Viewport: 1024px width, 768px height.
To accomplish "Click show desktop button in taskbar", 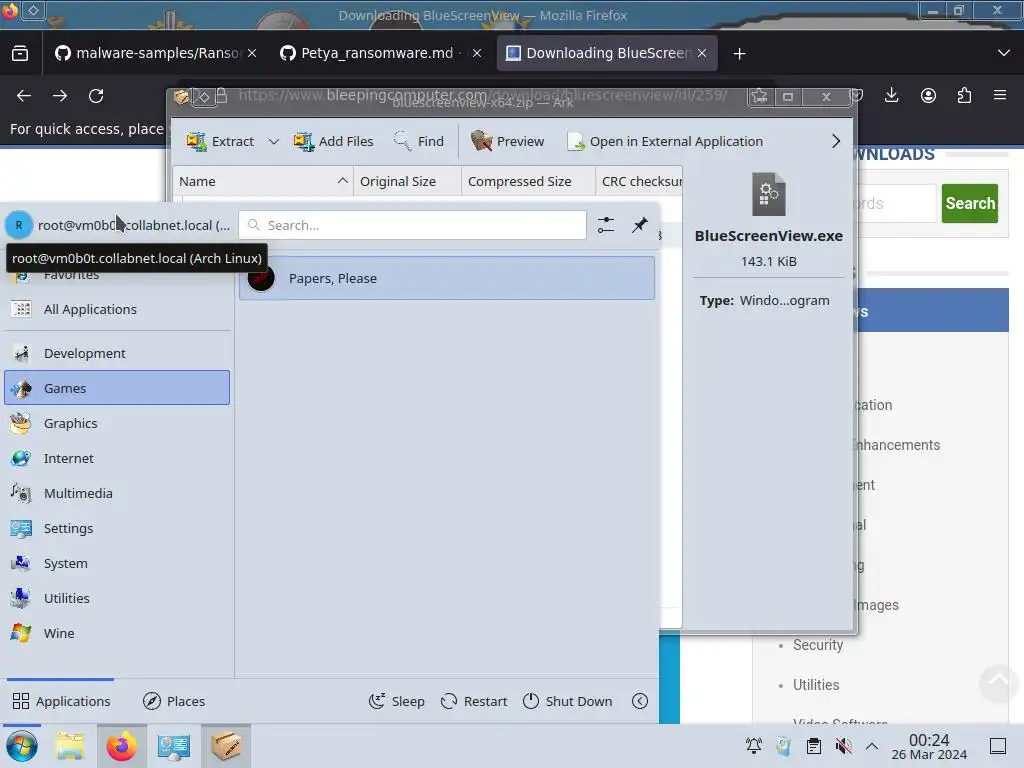I will click(998, 746).
